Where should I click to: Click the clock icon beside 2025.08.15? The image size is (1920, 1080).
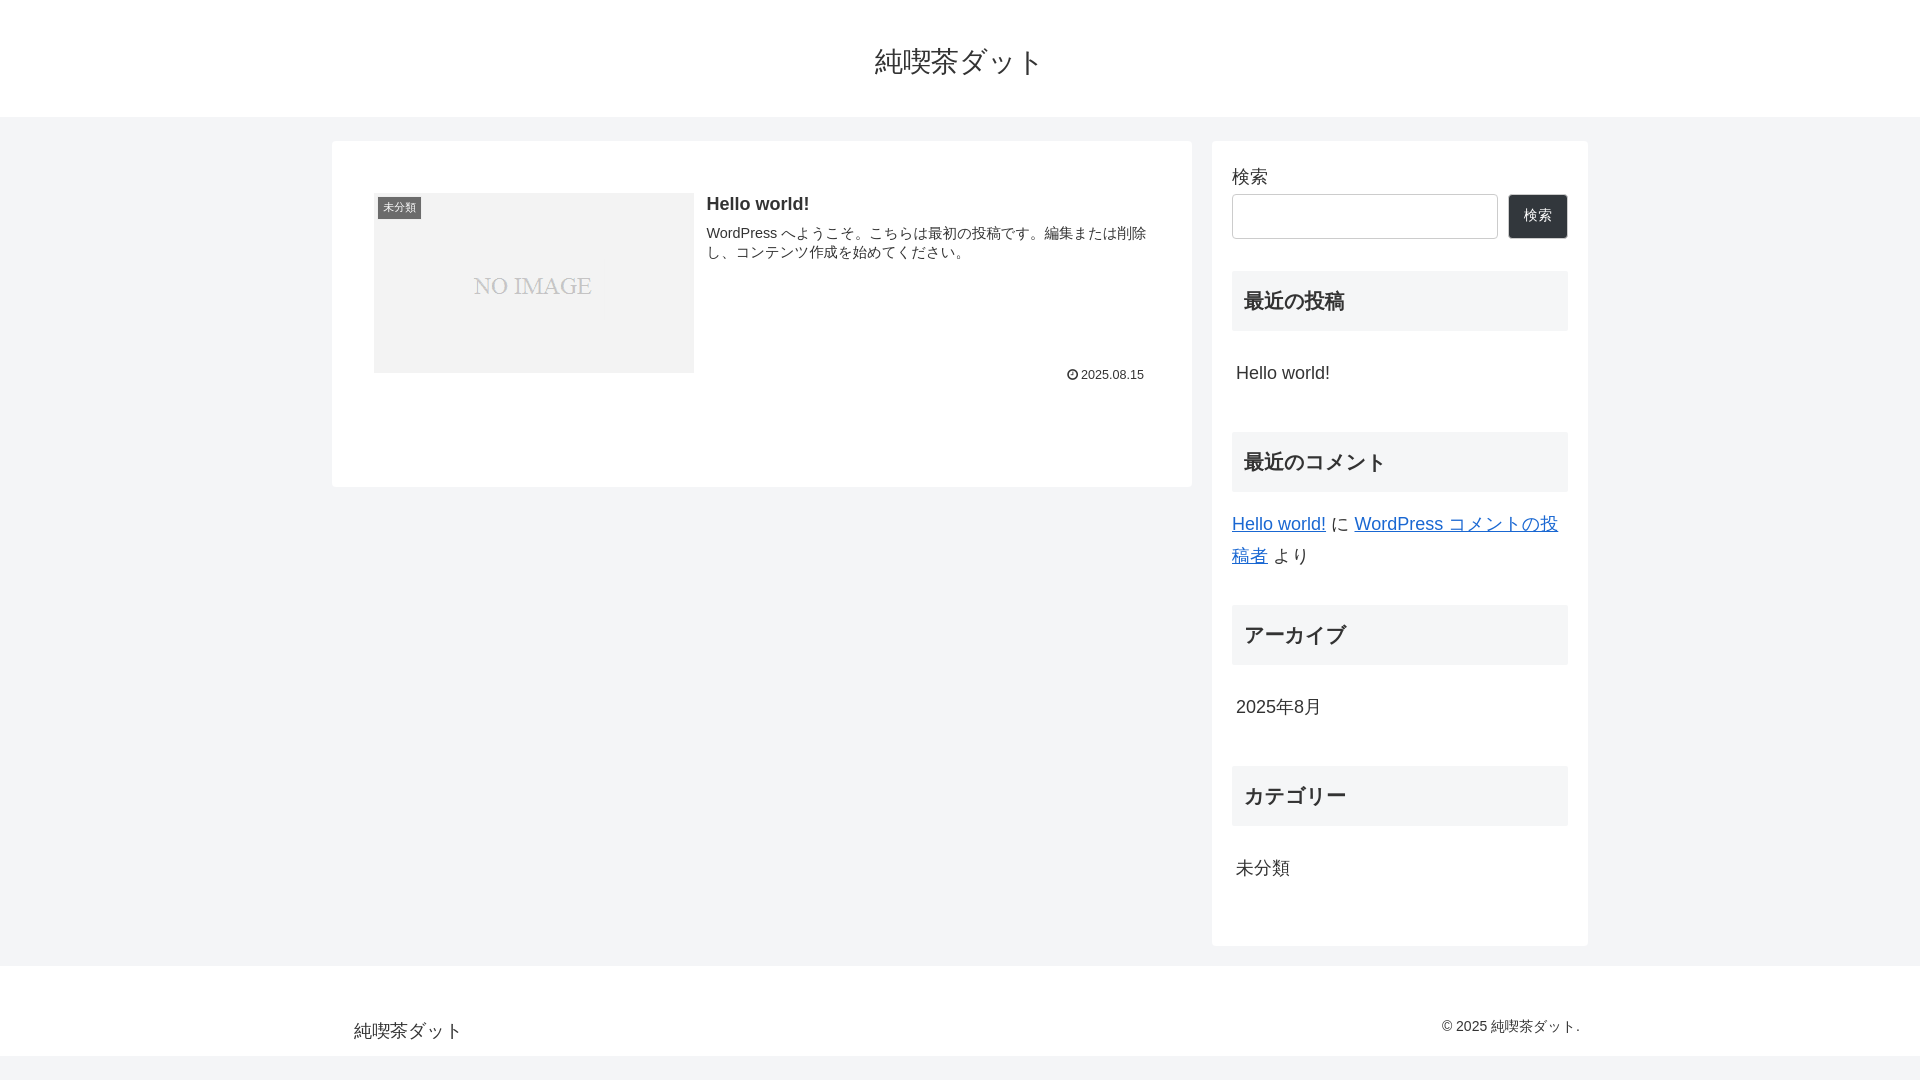click(x=1072, y=375)
